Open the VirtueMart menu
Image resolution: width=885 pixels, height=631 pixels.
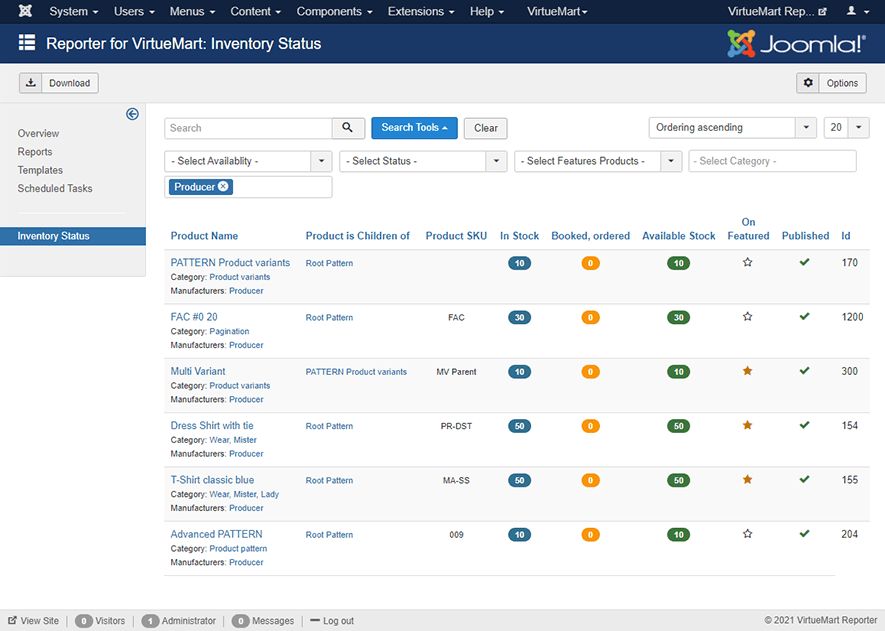click(557, 11)
